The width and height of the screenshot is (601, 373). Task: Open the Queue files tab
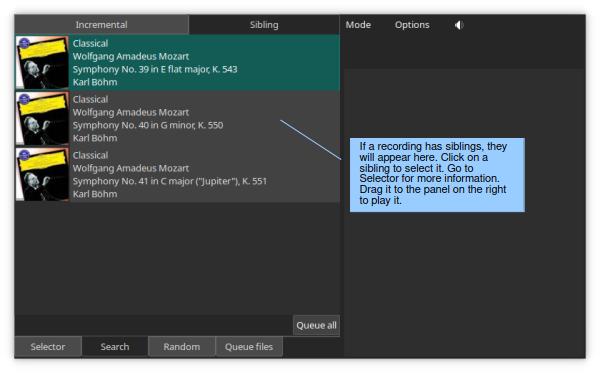[249, 347]
